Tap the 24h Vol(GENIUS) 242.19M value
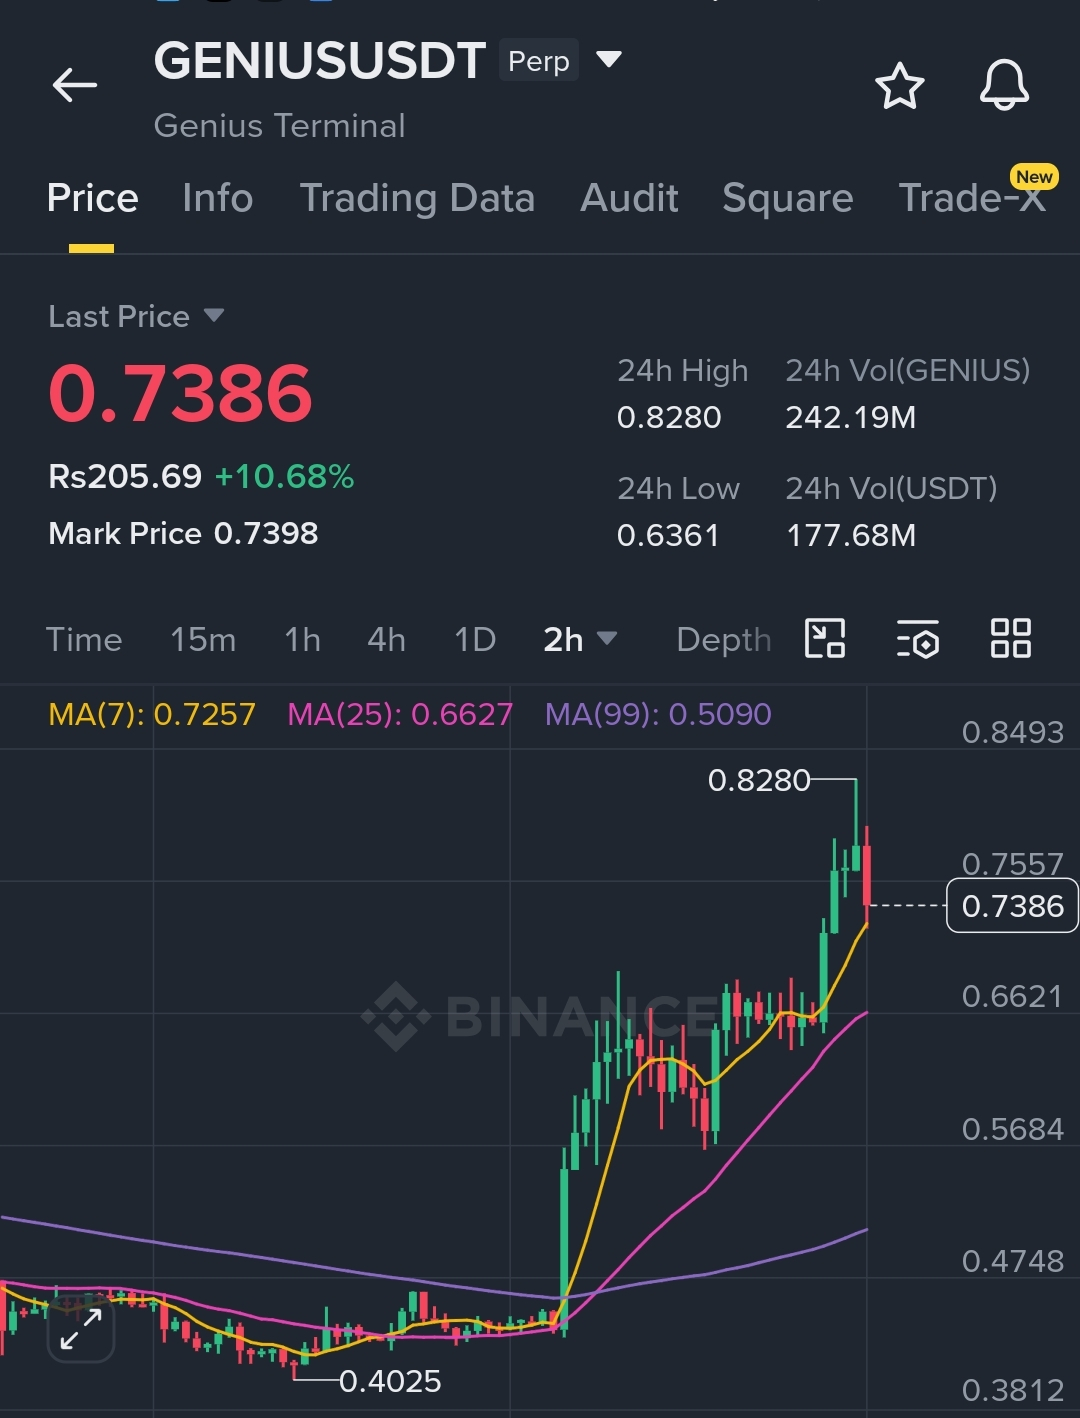This screenshot has width=1080, height=1418. (x=851, y=417)
